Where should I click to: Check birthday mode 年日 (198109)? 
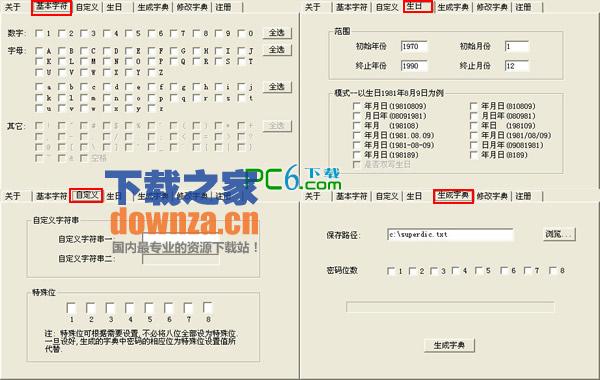pos(473,126)
